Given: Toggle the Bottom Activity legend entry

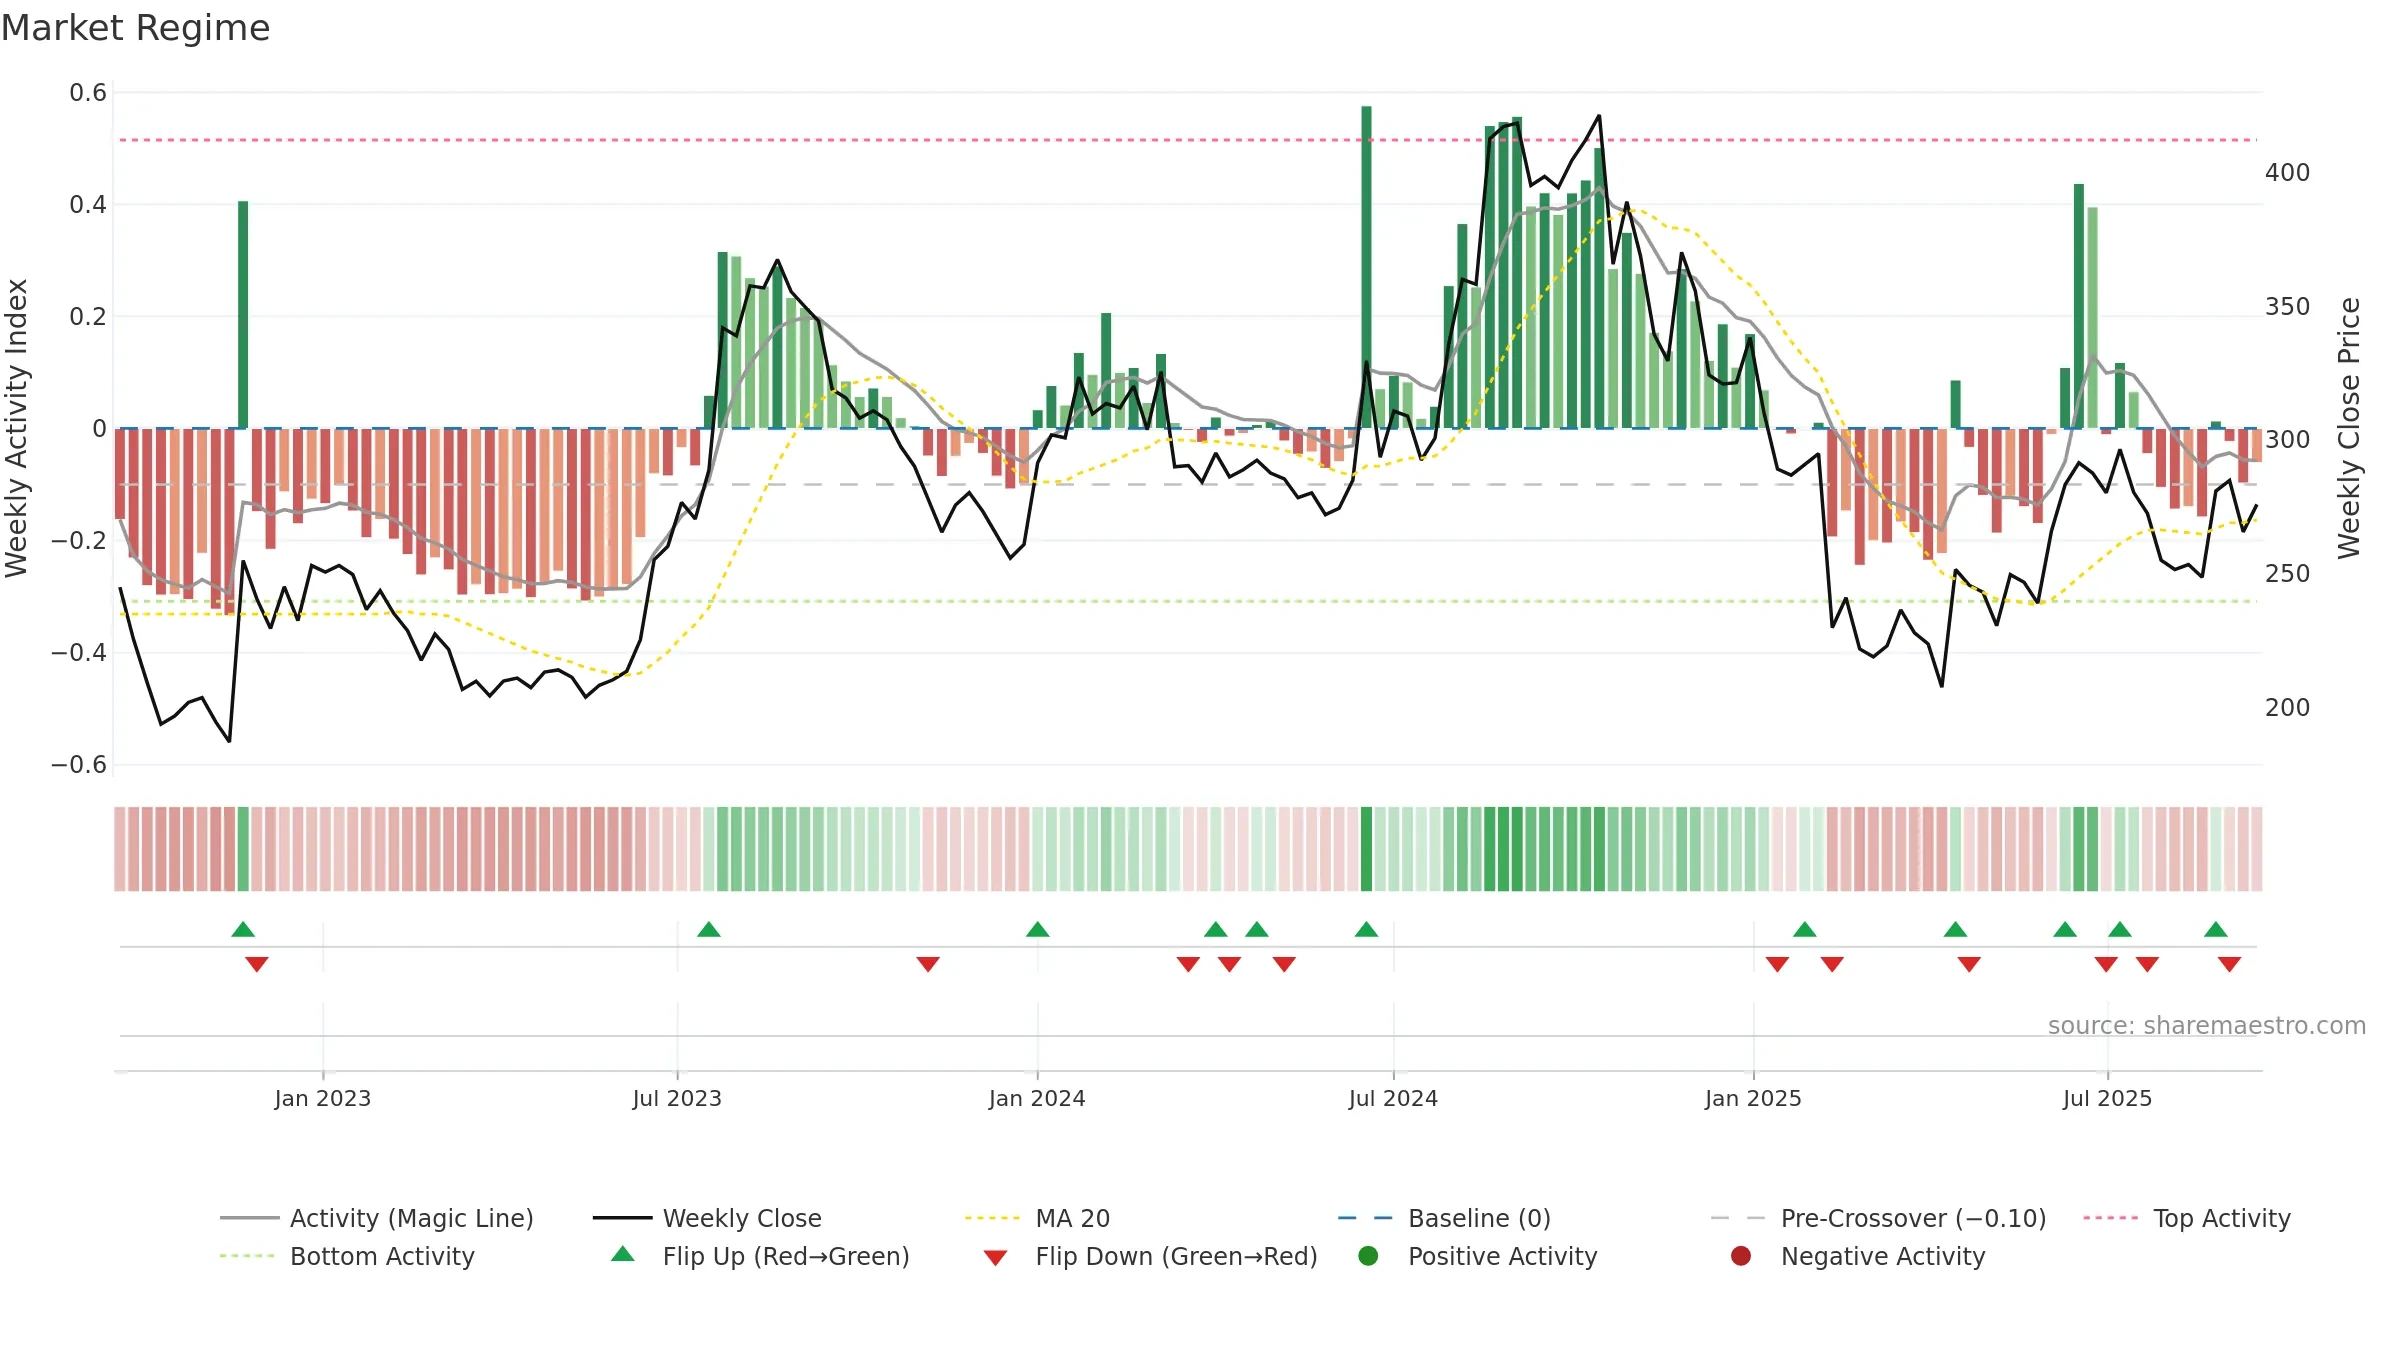Looking at the screenshot, I should click(x=347, y=1256).
